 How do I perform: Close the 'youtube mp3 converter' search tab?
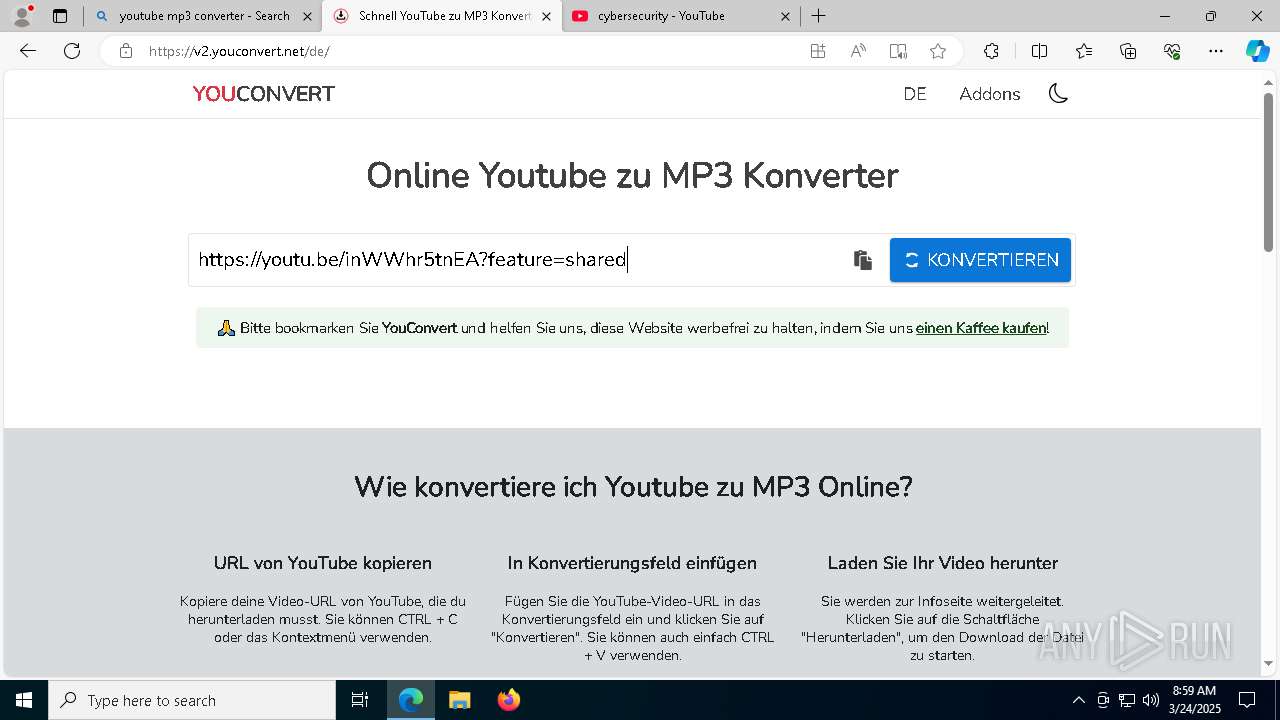(x=307, y=16)
